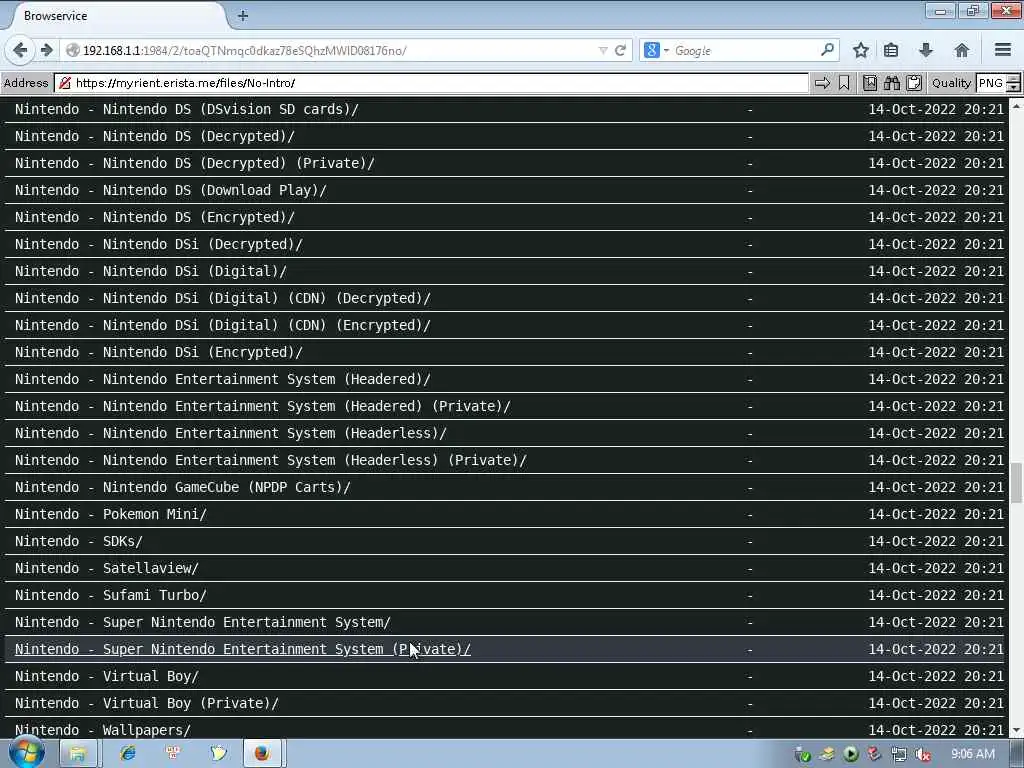Open Nintendo DS (Decrypted) folder
Image resolution: width=1024 pixels, height=768 pixels.
155,136
